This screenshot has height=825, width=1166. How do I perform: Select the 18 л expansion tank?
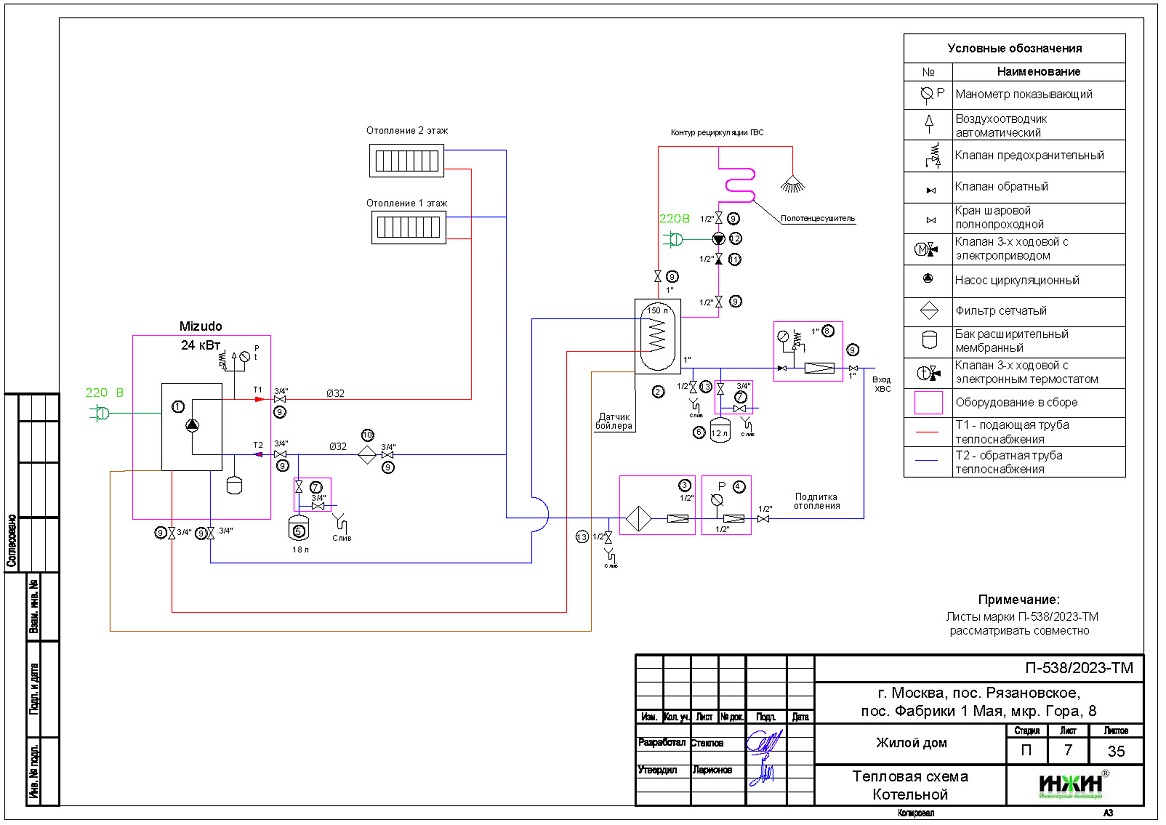pyautogui.click(x=298, y=521)
